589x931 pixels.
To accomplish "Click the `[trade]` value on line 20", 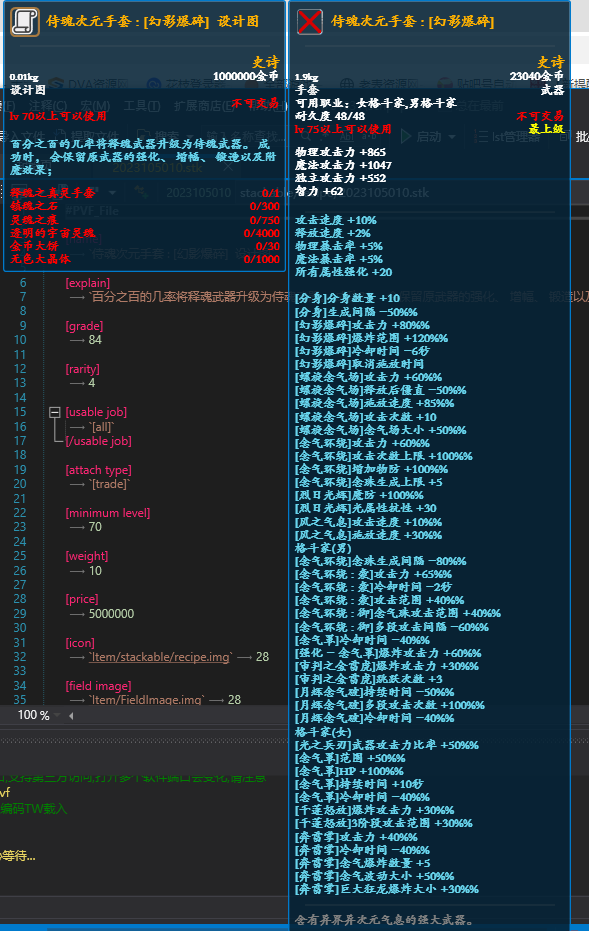I will 109,484.
